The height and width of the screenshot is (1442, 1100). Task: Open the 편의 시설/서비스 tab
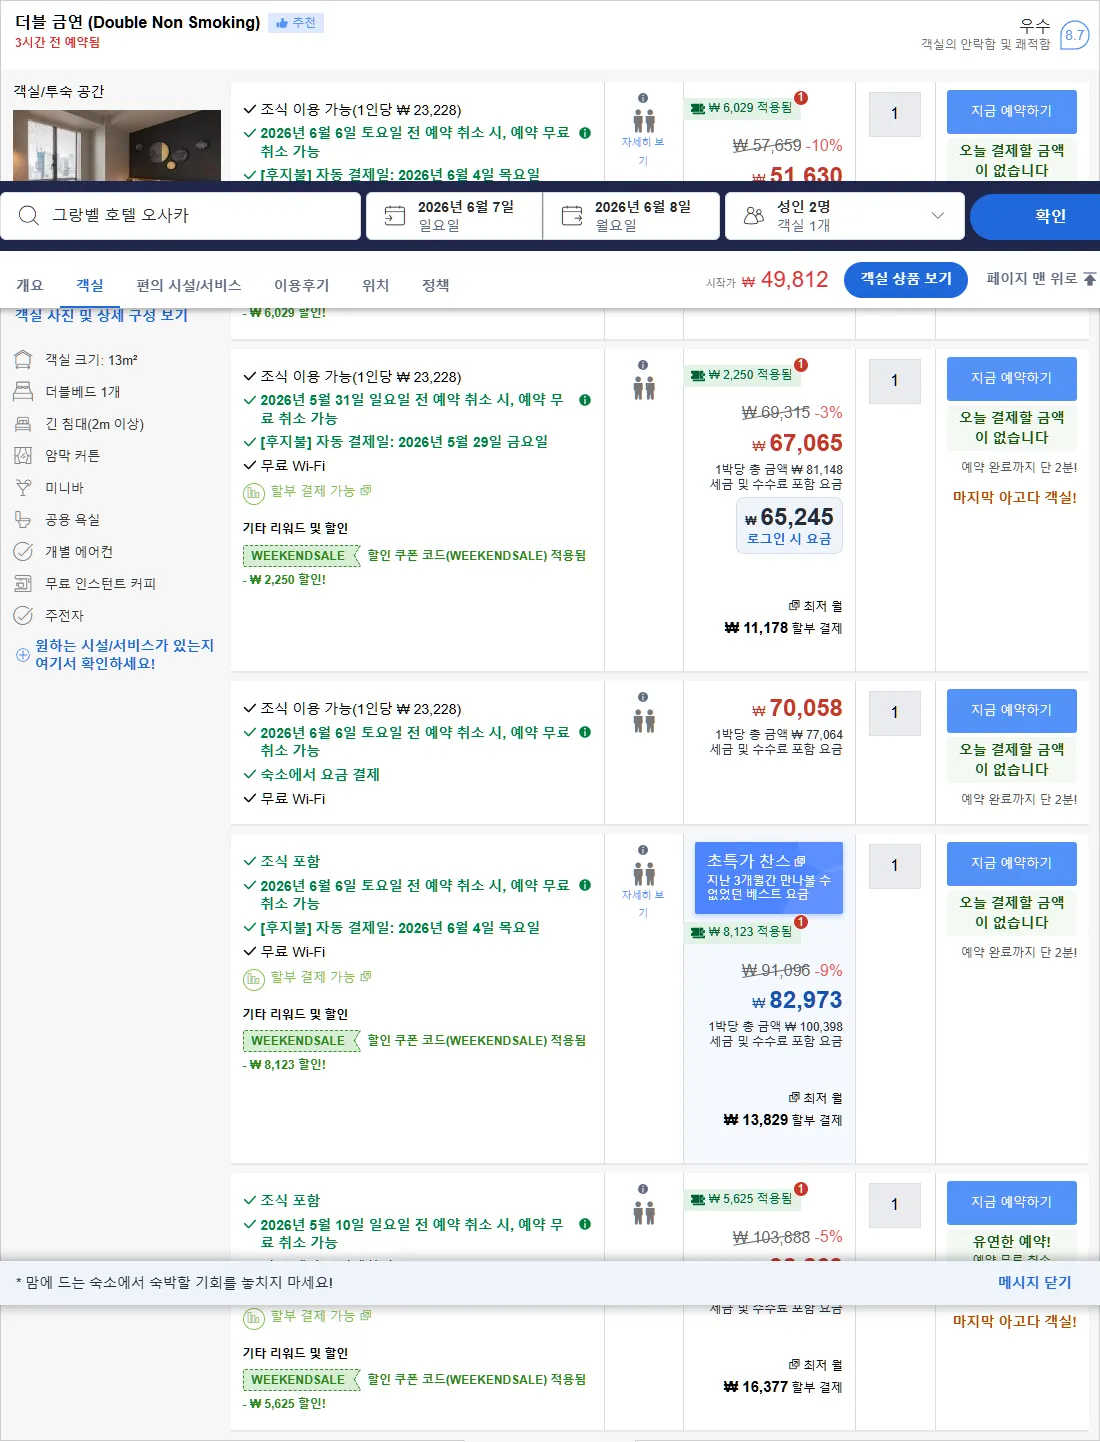point(189,285)
